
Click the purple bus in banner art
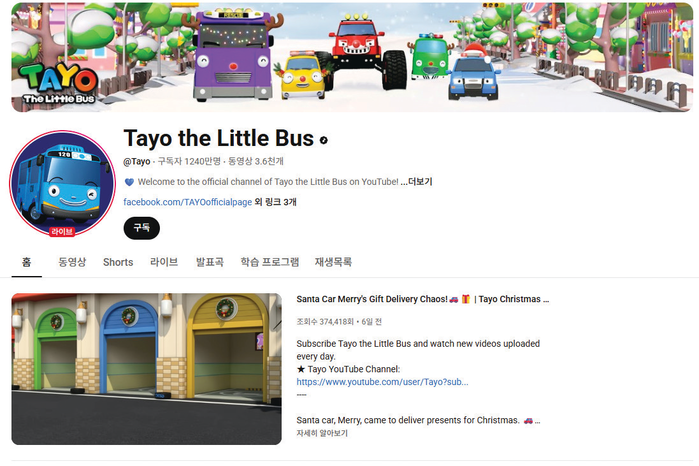[x=232, y=55]
